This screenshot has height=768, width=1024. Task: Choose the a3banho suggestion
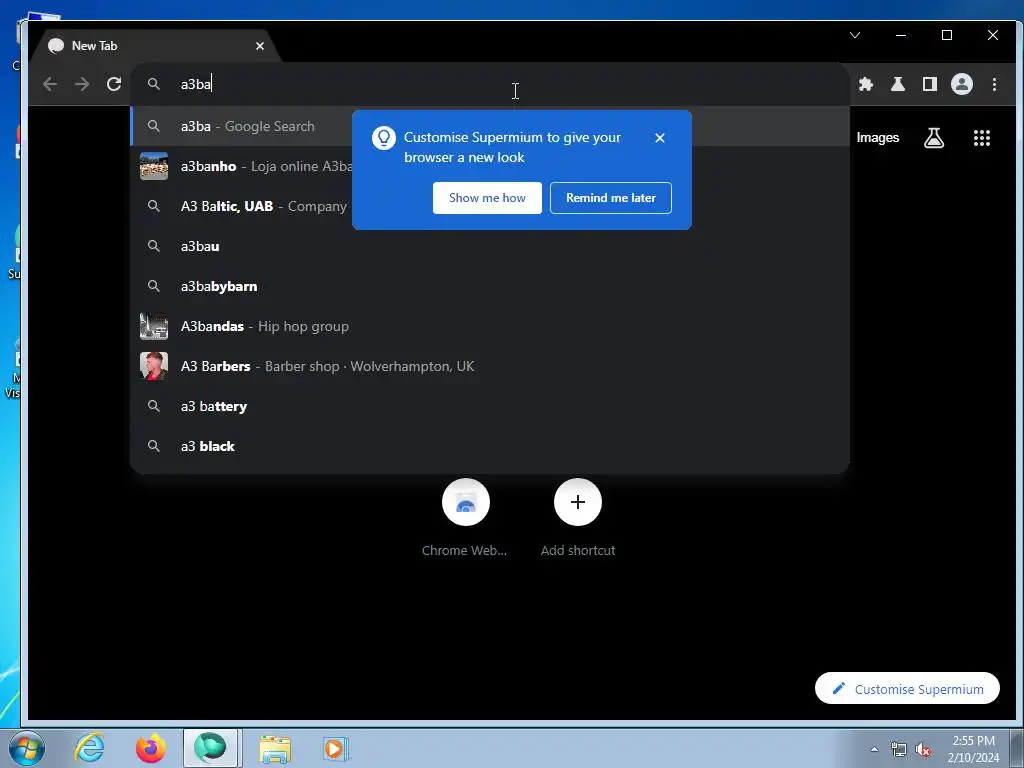[x=490, y=166]
